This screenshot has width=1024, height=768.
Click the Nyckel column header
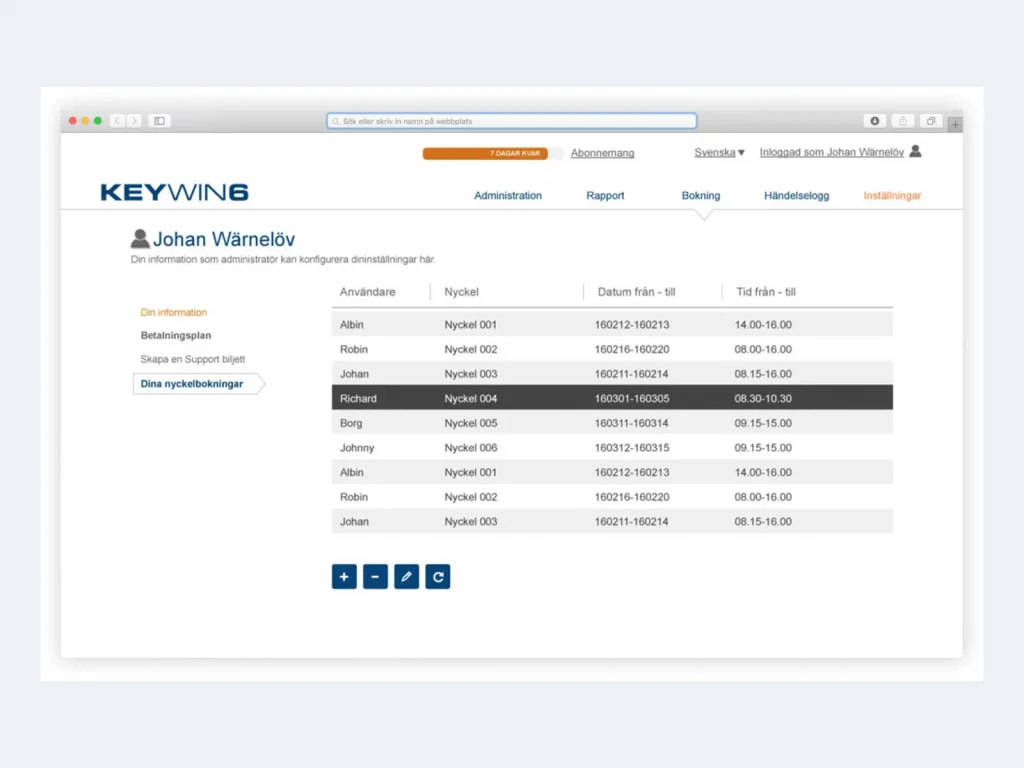click(x=461, y=292)
